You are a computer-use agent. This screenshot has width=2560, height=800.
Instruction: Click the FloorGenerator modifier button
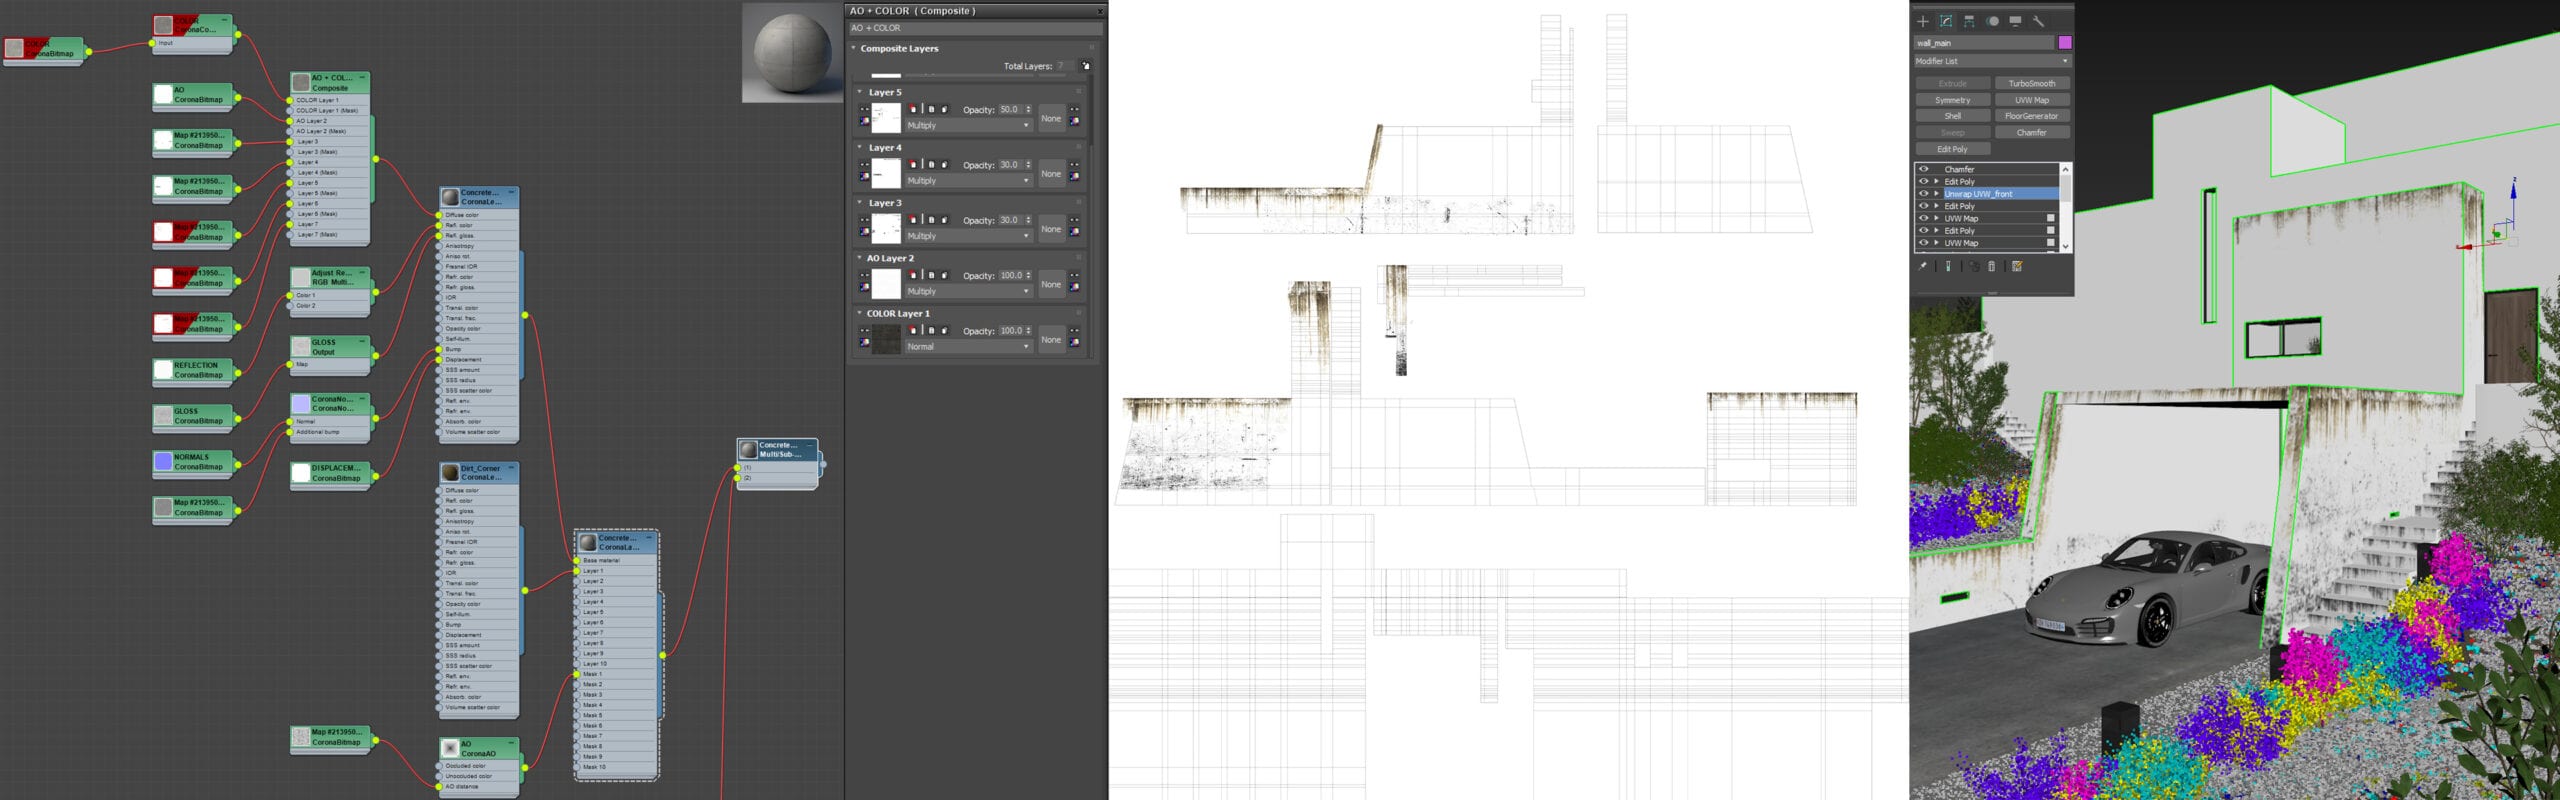pyautogui.click(x=2031, y=116)
